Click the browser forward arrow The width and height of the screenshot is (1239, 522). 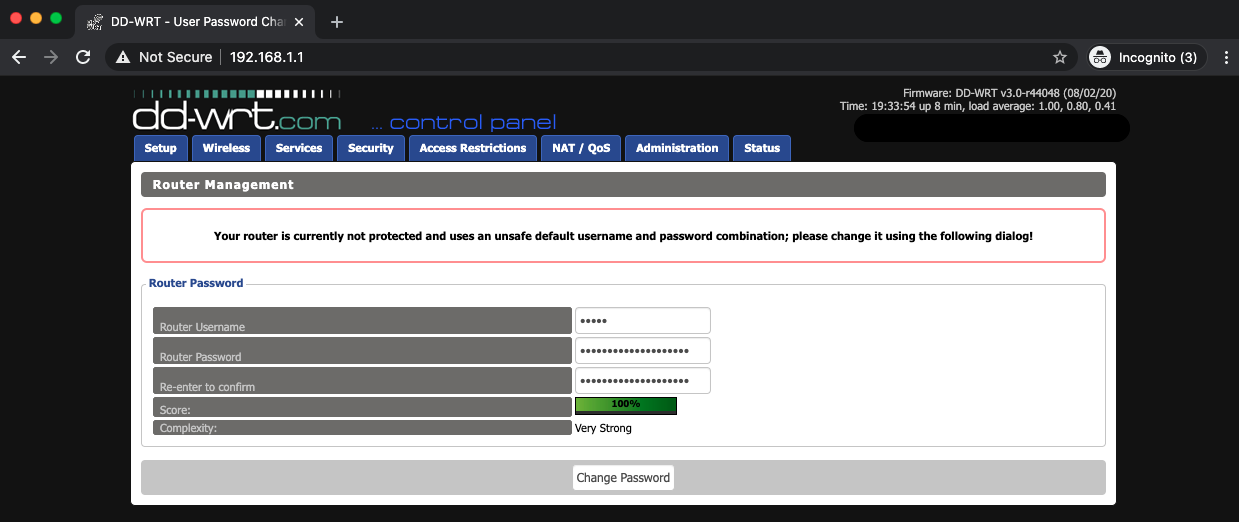coord(51,57)
